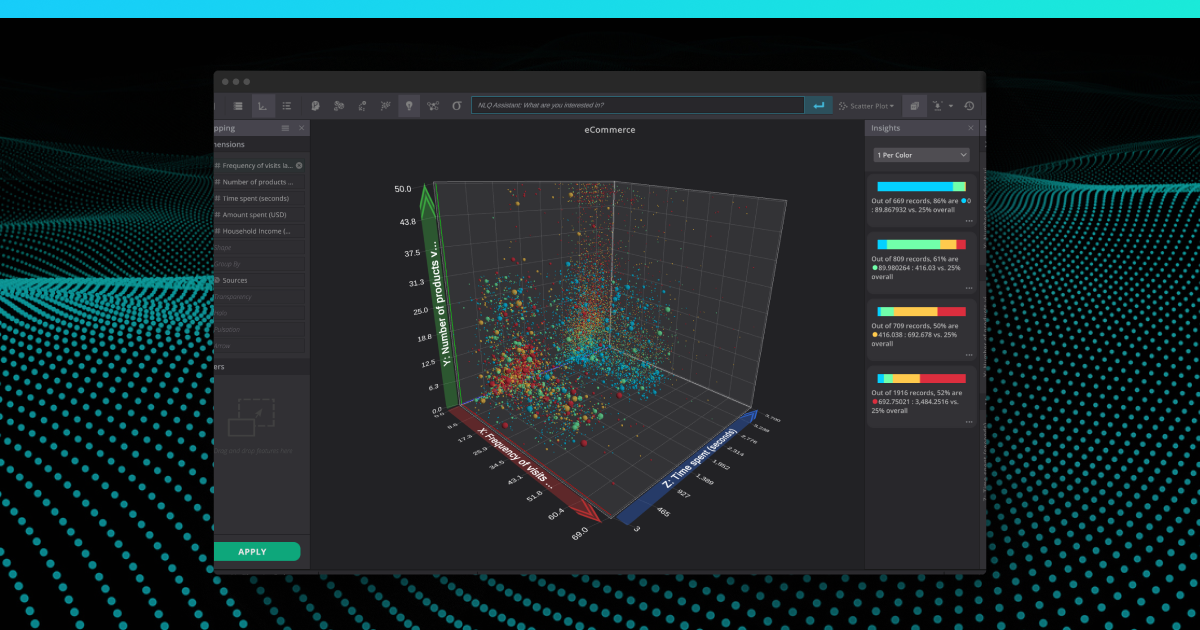
Task: Close the Mapping panel
Action: (x=301, y=128)
